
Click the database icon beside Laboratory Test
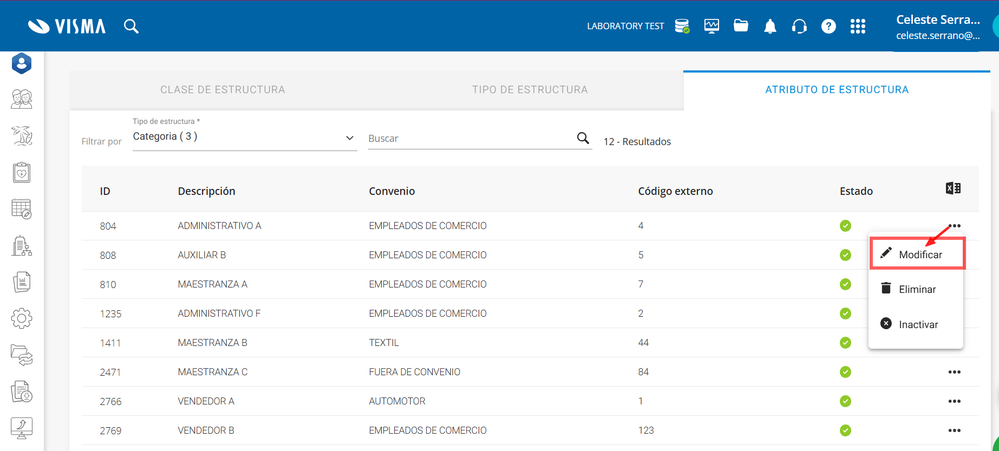682,26
